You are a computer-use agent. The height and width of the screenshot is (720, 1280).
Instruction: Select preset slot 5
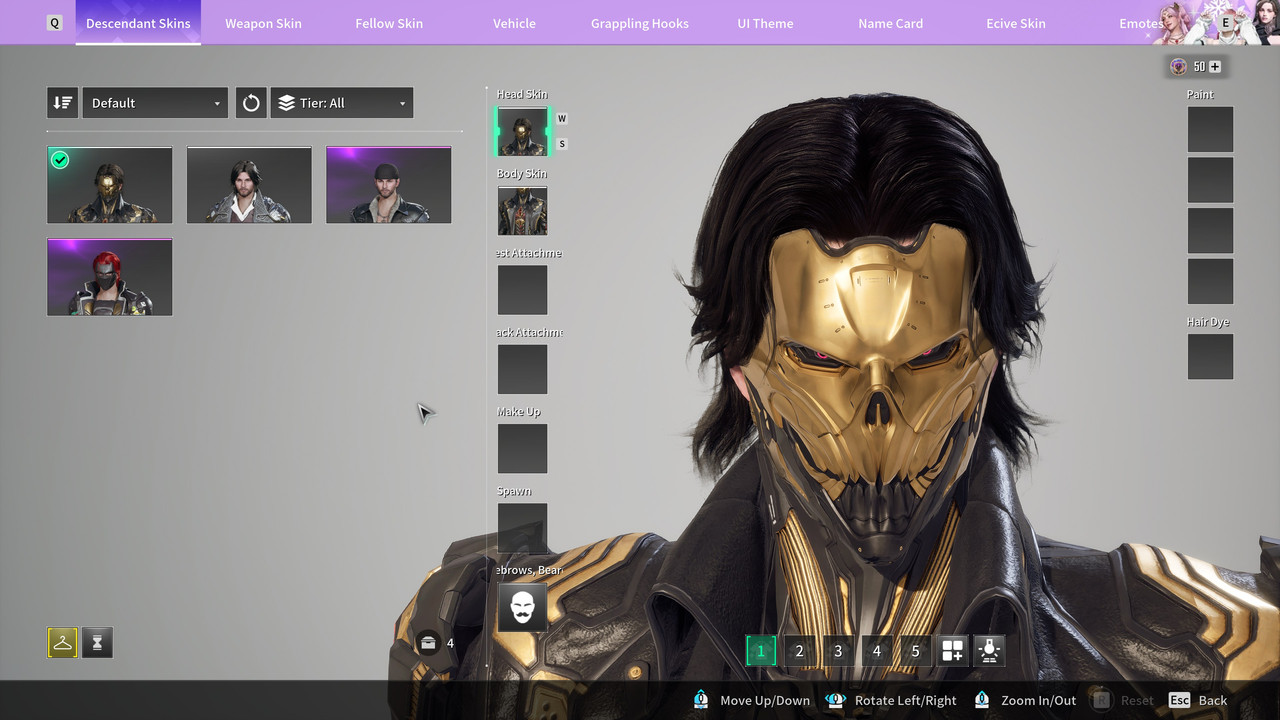pyautogui.click(x=915, y=651)
